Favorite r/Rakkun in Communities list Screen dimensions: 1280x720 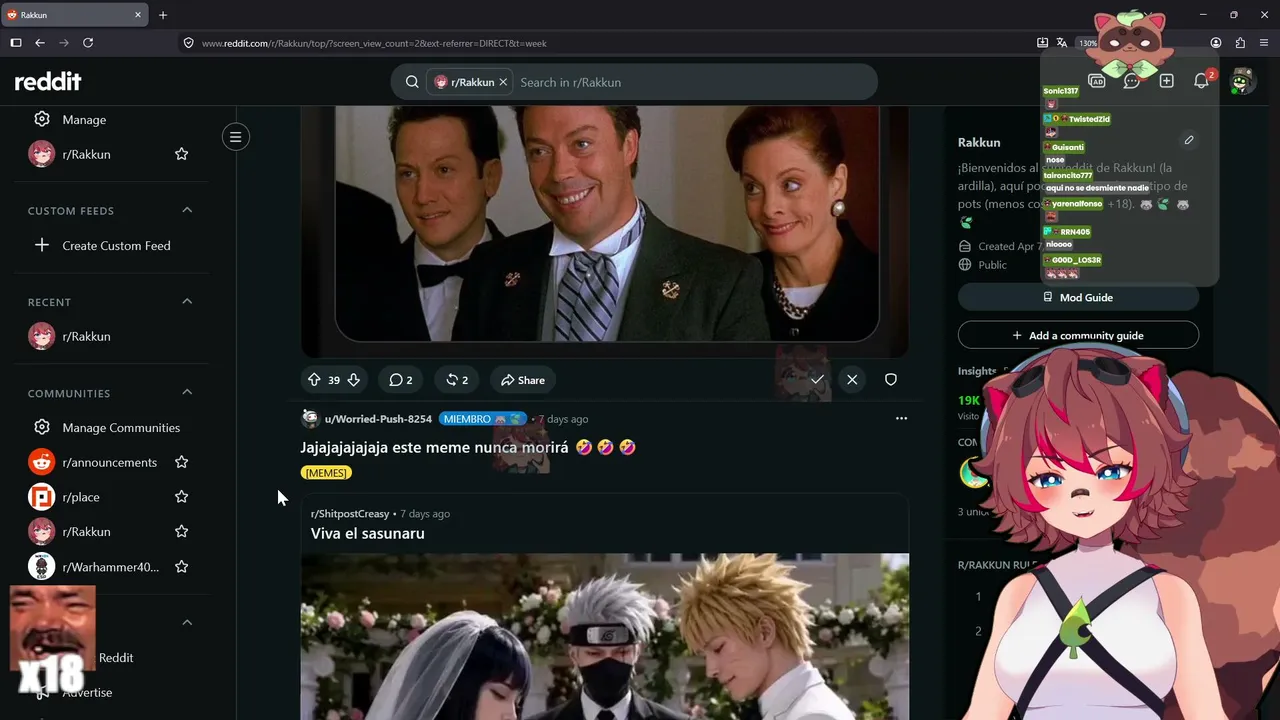pyautogui.click(x=182, y=532)
